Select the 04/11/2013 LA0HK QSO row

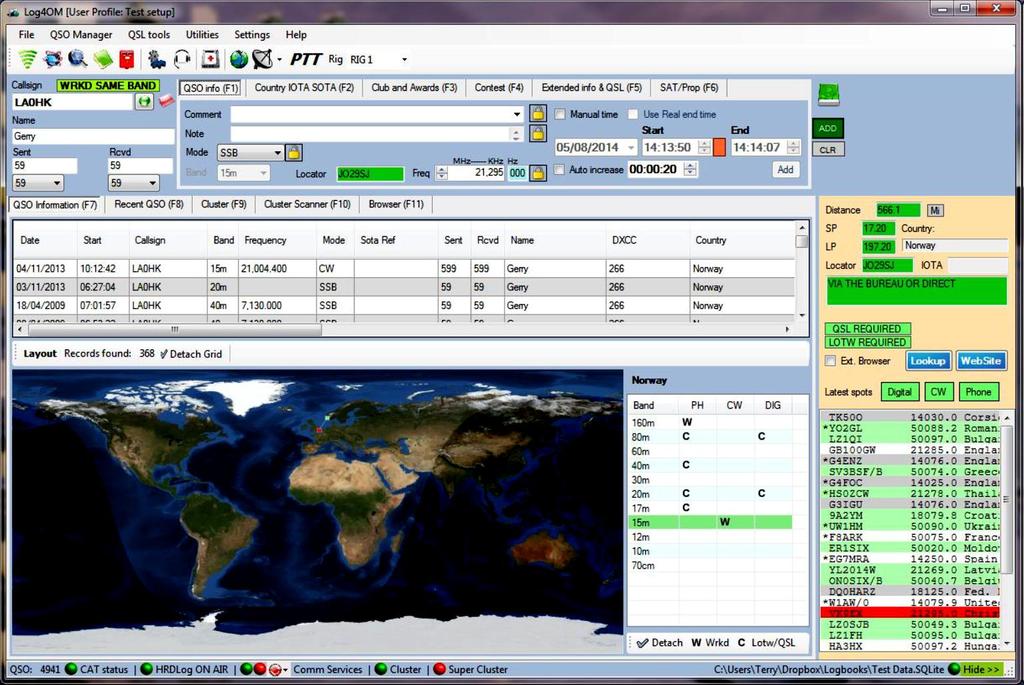point(405,268)
